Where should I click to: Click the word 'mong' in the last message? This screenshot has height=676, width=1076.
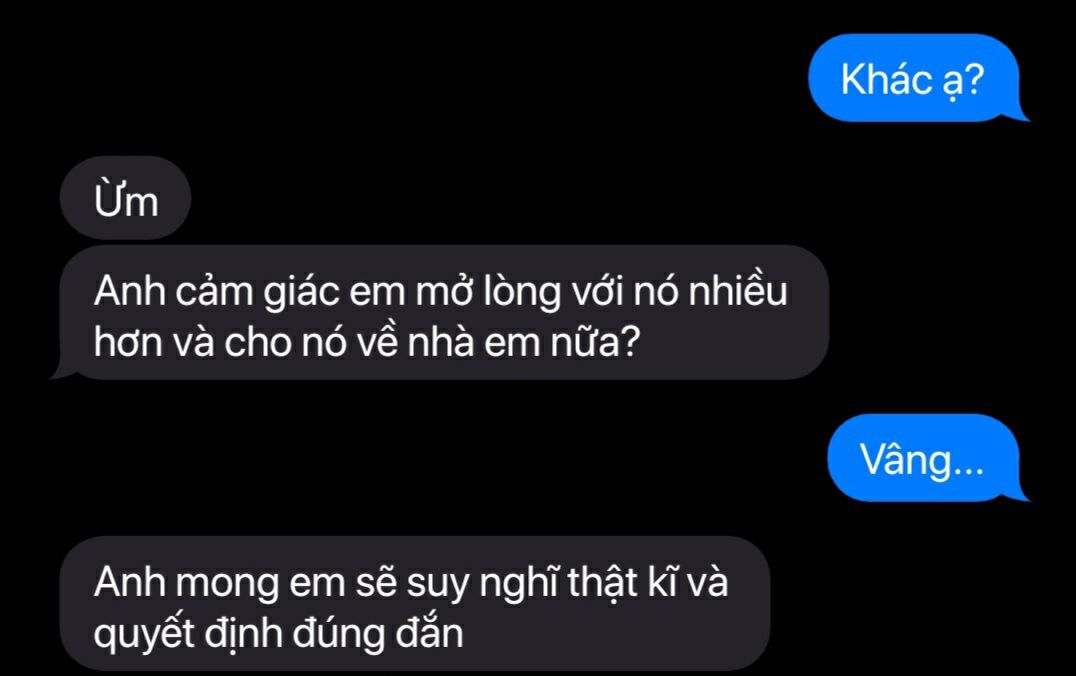(x=227, y=585)
